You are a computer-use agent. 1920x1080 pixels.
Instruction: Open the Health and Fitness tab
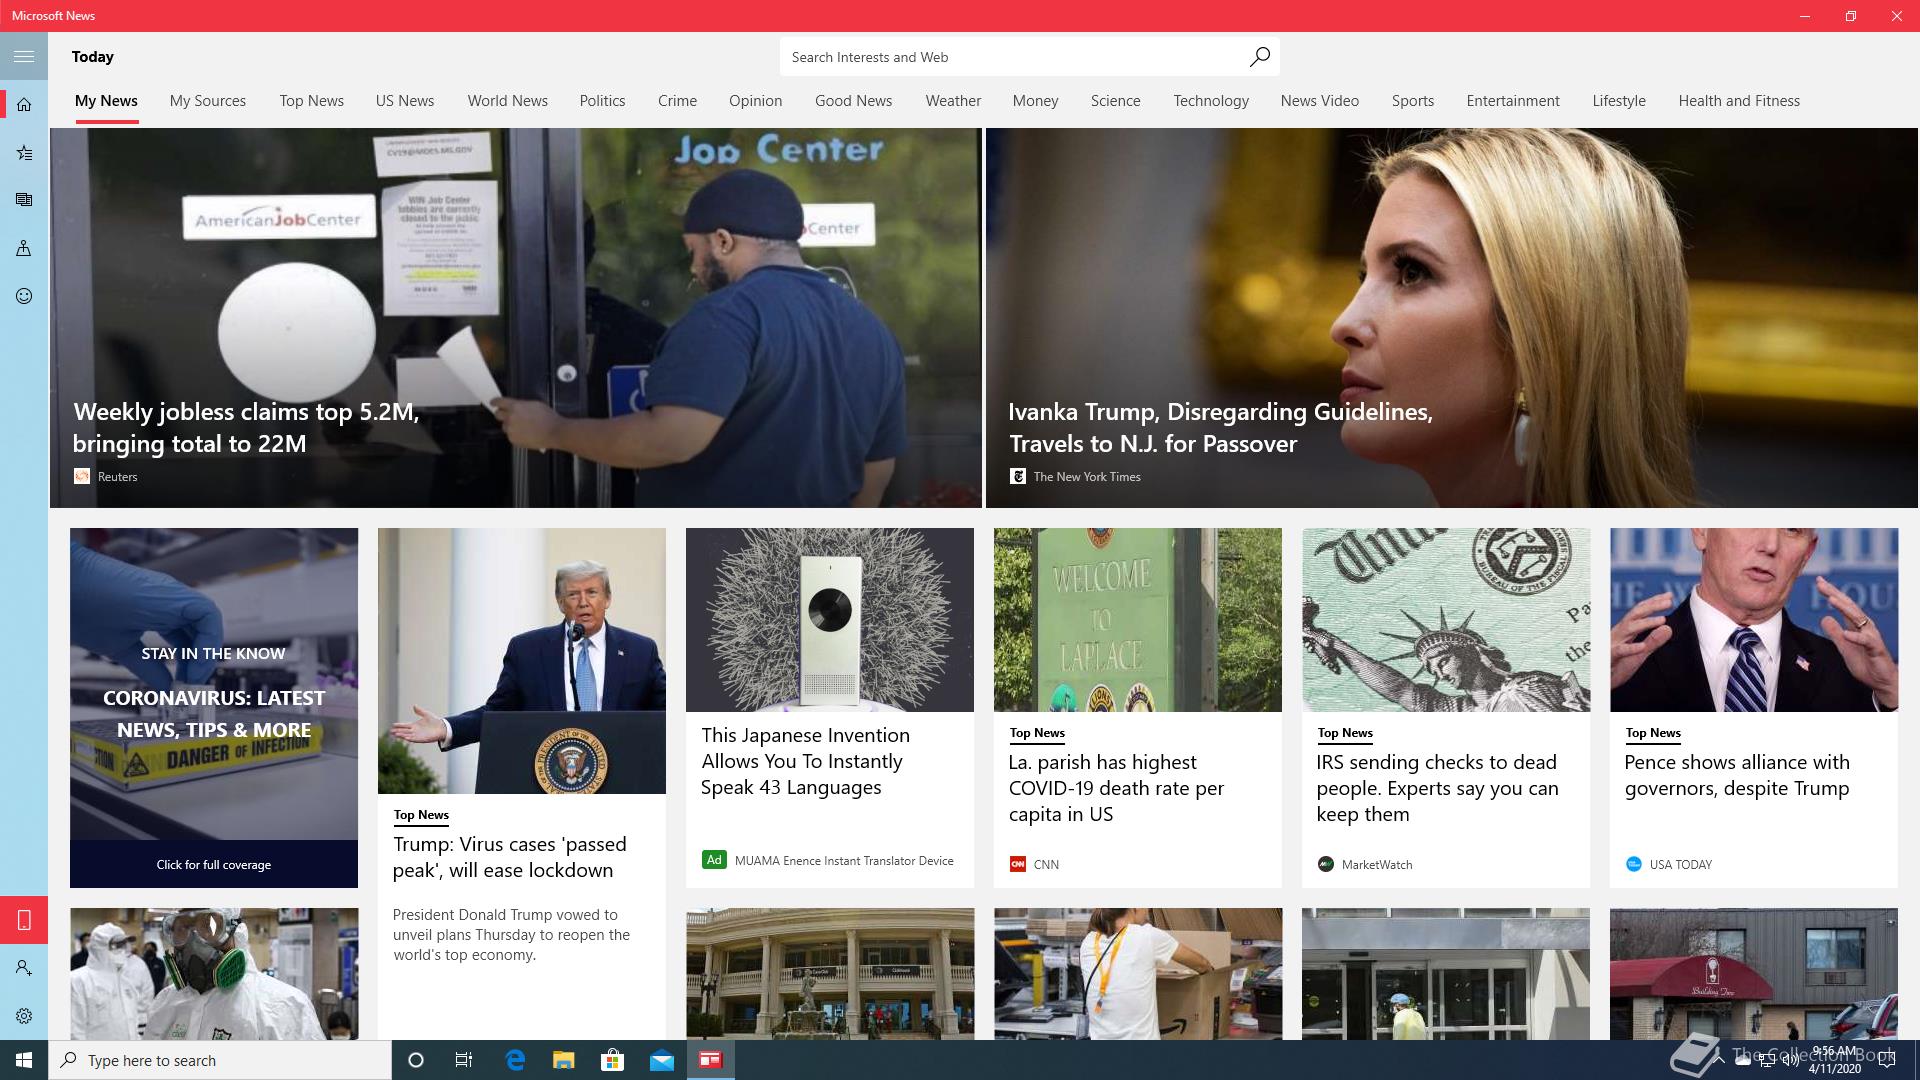[x=1739, y=101]
